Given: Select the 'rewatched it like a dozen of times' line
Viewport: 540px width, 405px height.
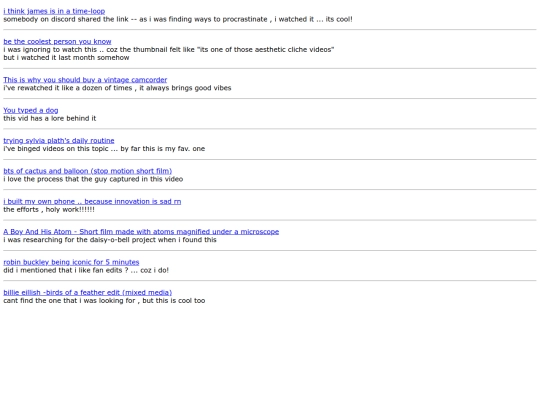Looking at the screenshot, I should pos(117,88).
